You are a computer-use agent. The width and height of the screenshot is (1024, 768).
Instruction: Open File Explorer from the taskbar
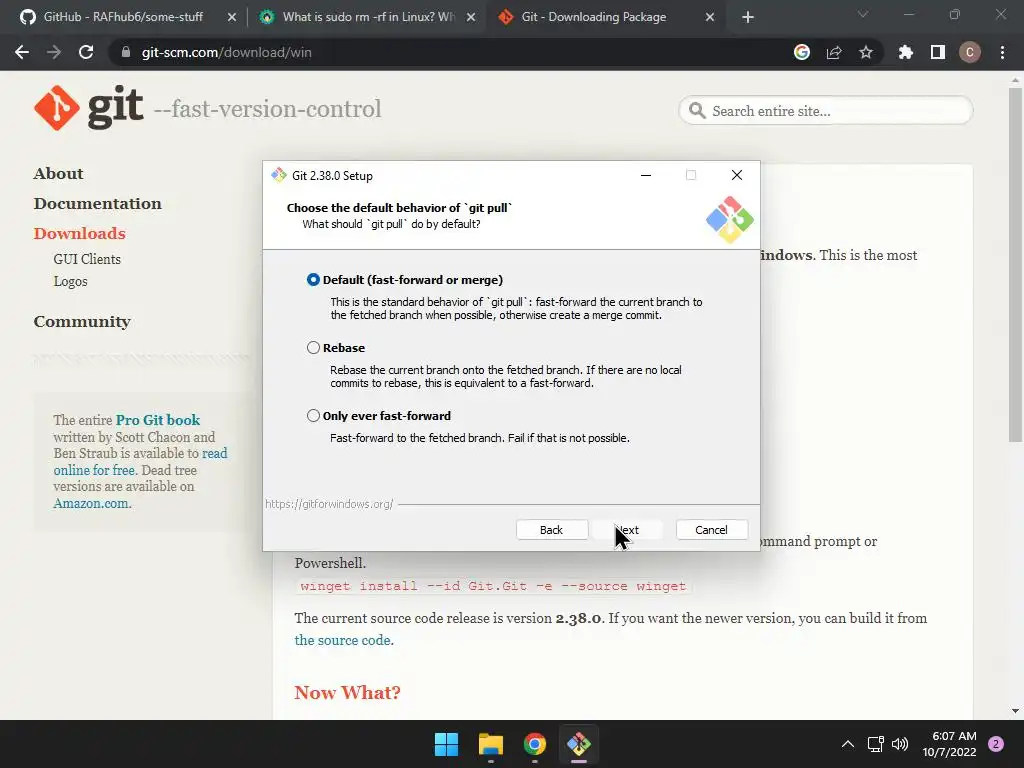(x=490, y=744)
